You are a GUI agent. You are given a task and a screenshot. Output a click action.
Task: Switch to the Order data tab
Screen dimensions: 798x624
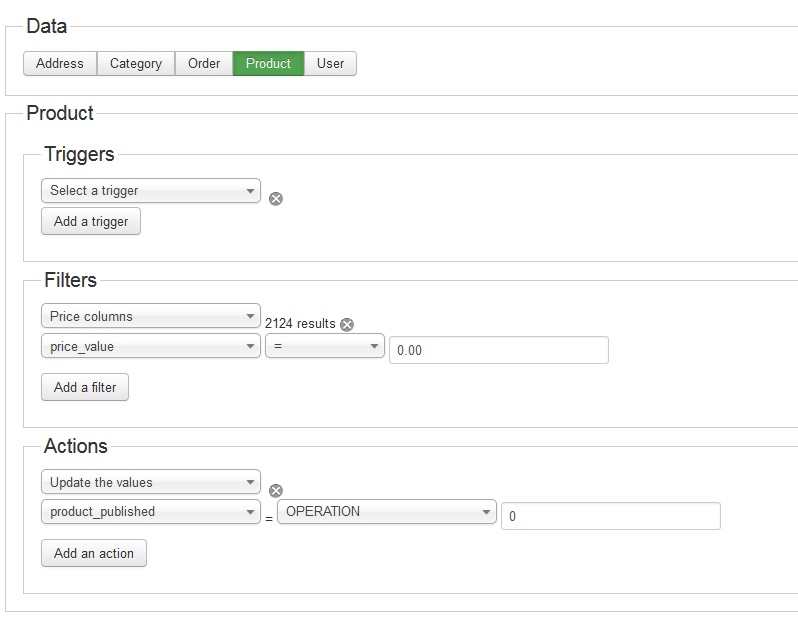coord(204,64)
